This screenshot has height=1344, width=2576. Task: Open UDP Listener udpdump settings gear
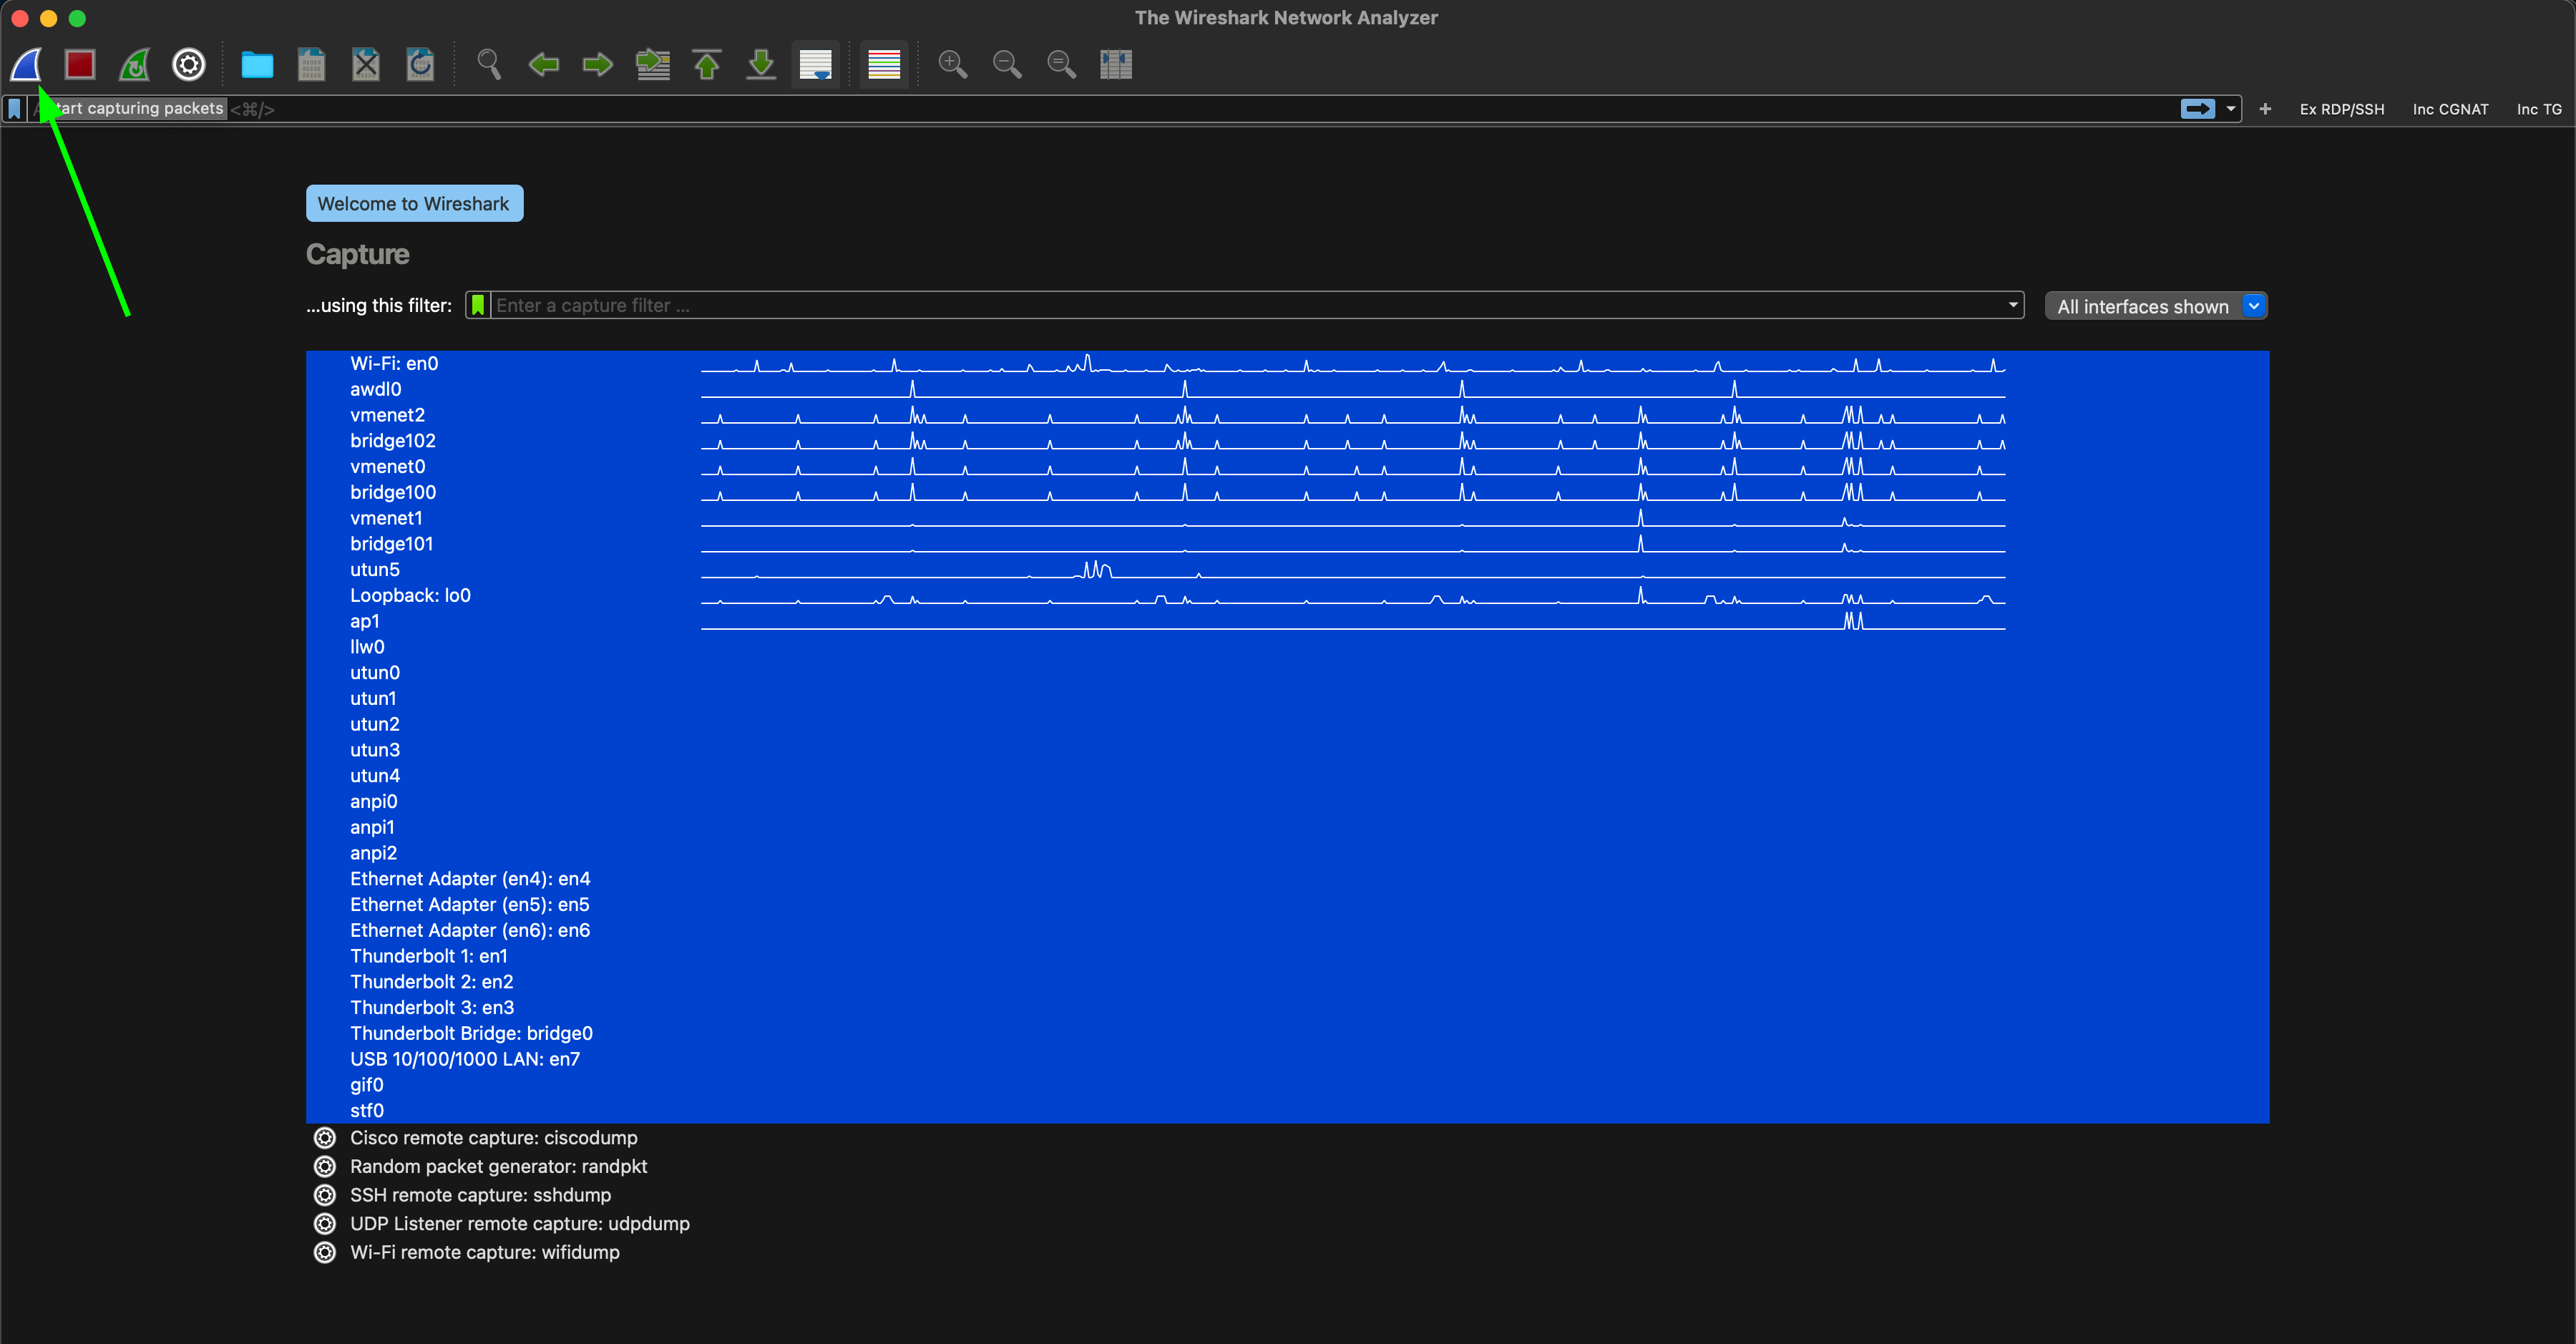pyautogui.click(x=325, y=1224)
